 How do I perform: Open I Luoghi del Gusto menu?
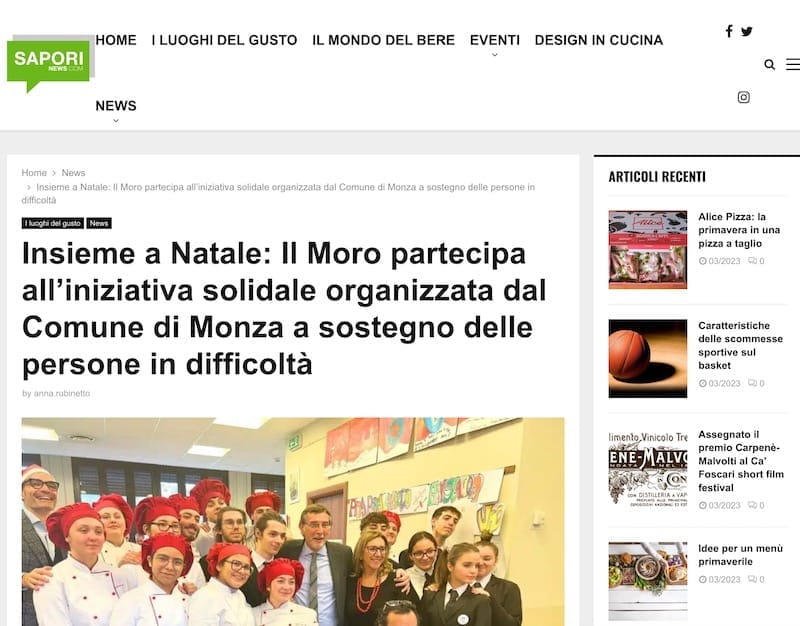click(224, 40)
